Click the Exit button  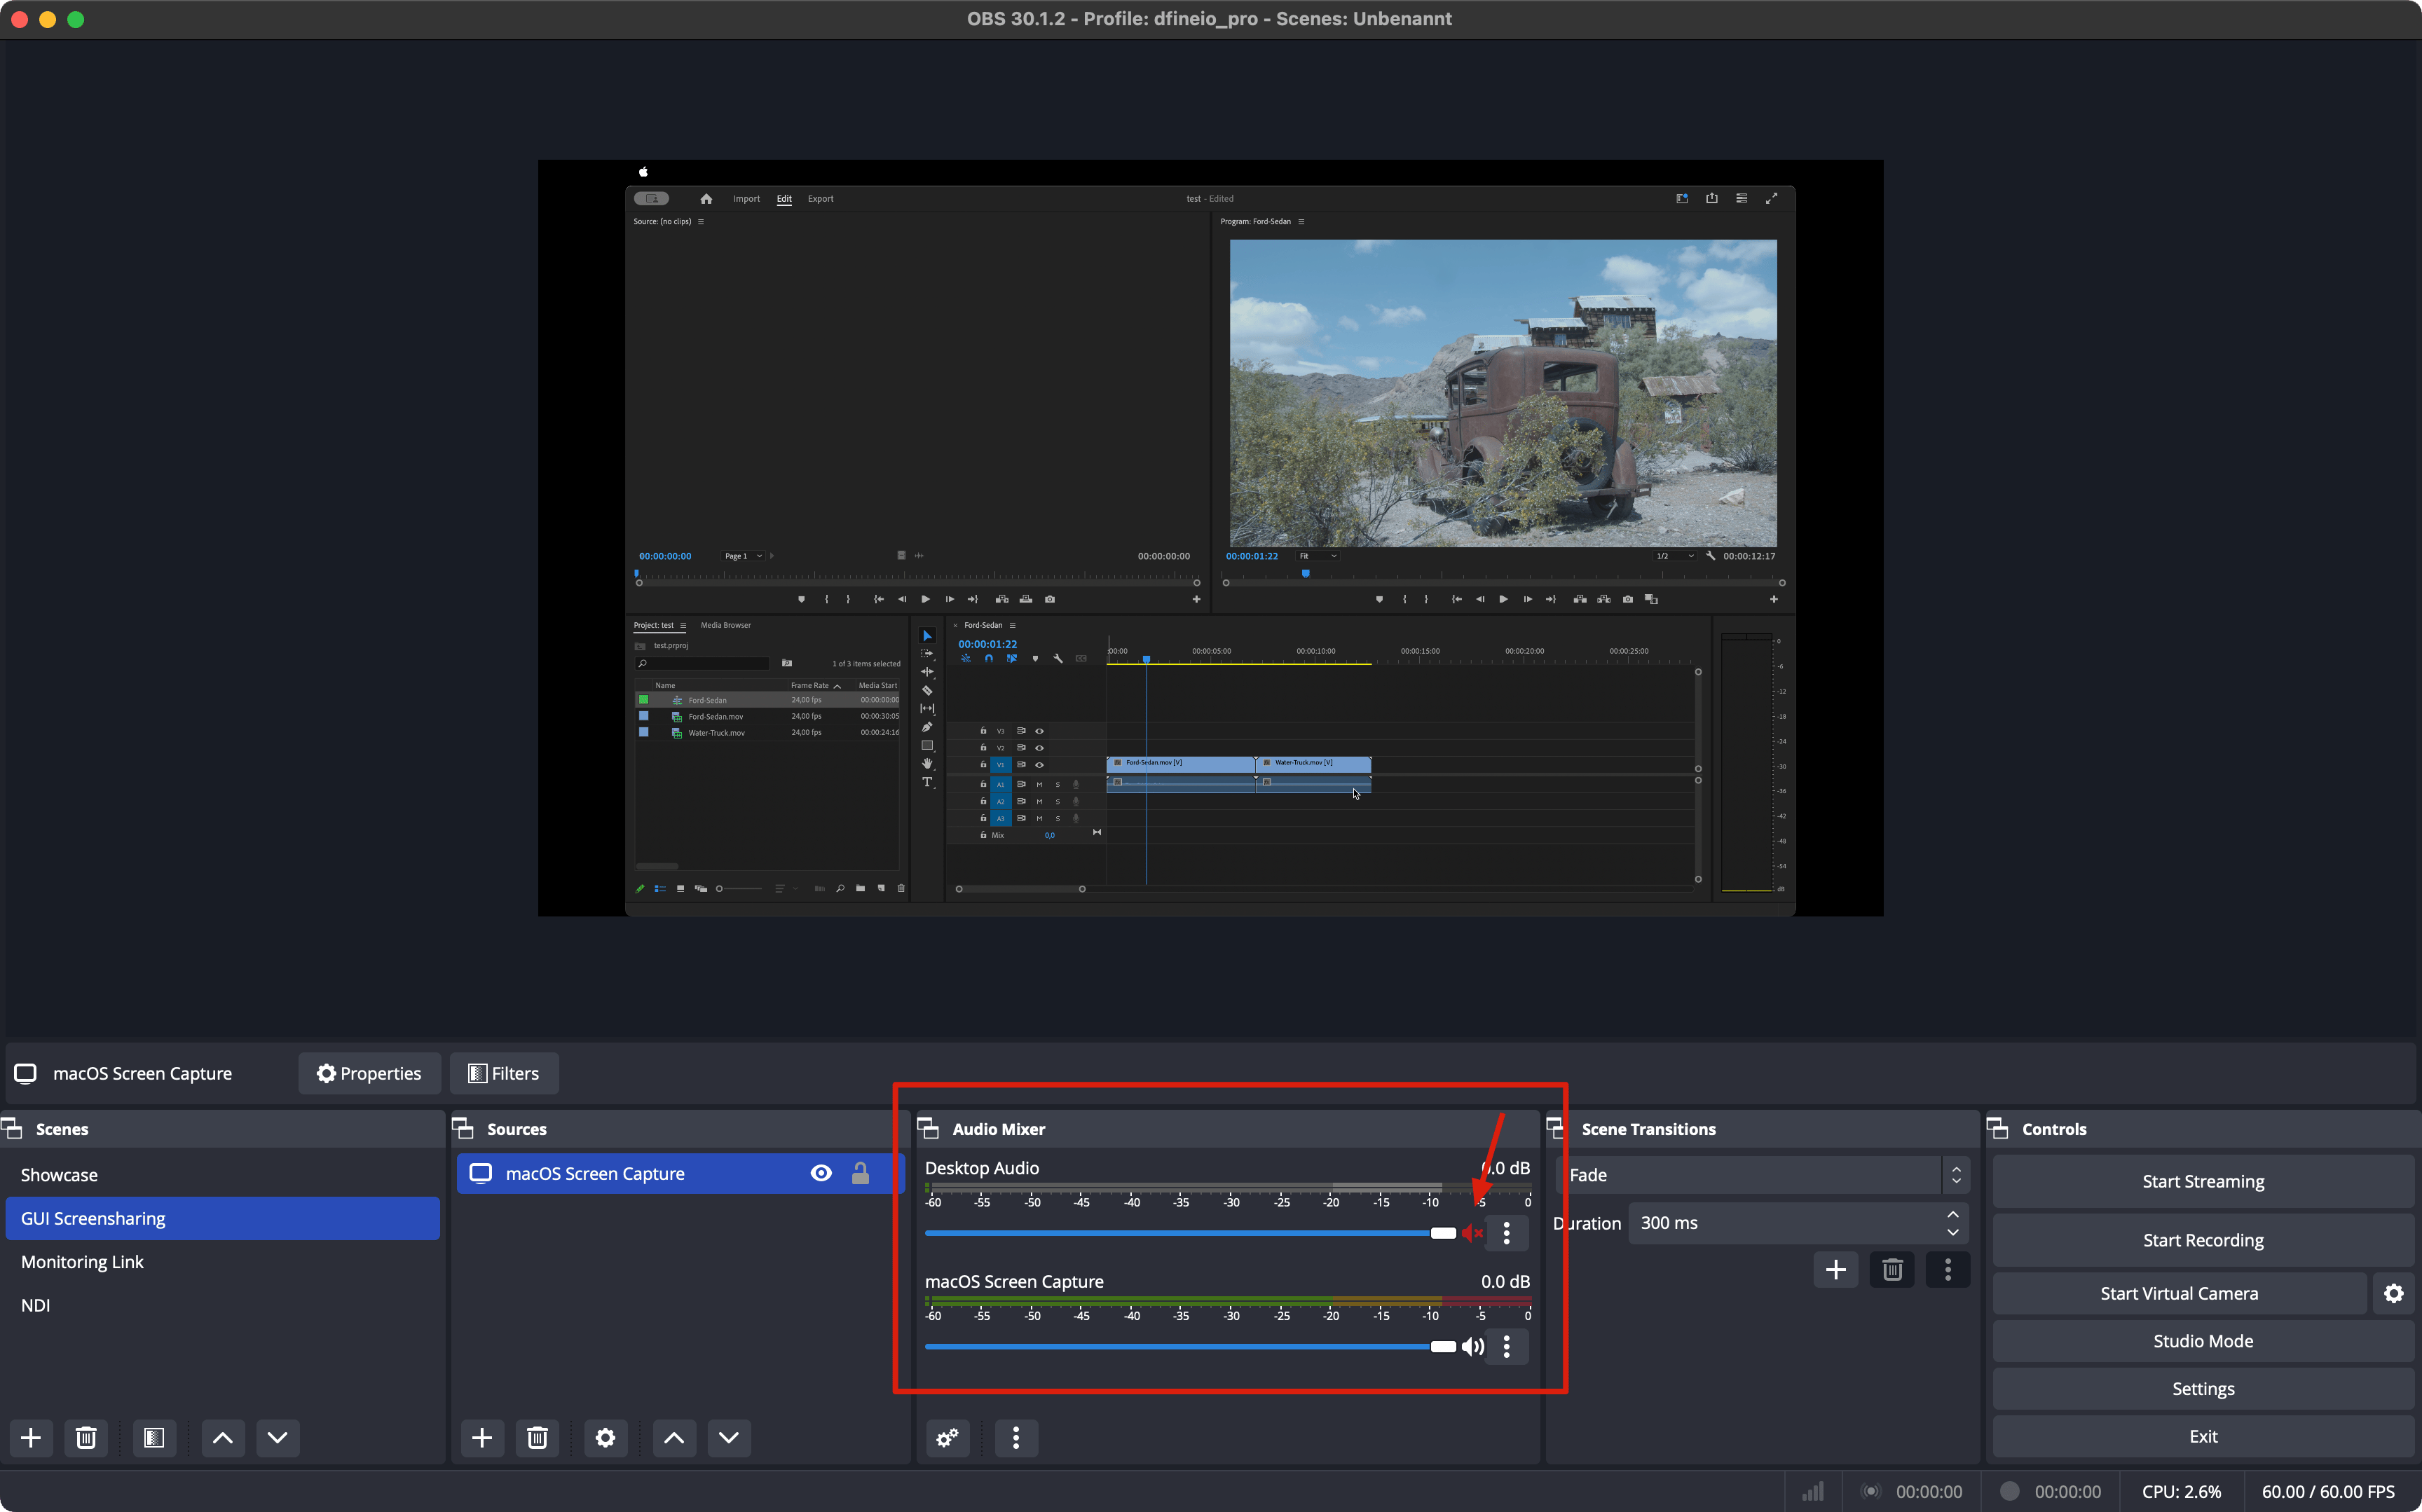pos(2203,1437)
